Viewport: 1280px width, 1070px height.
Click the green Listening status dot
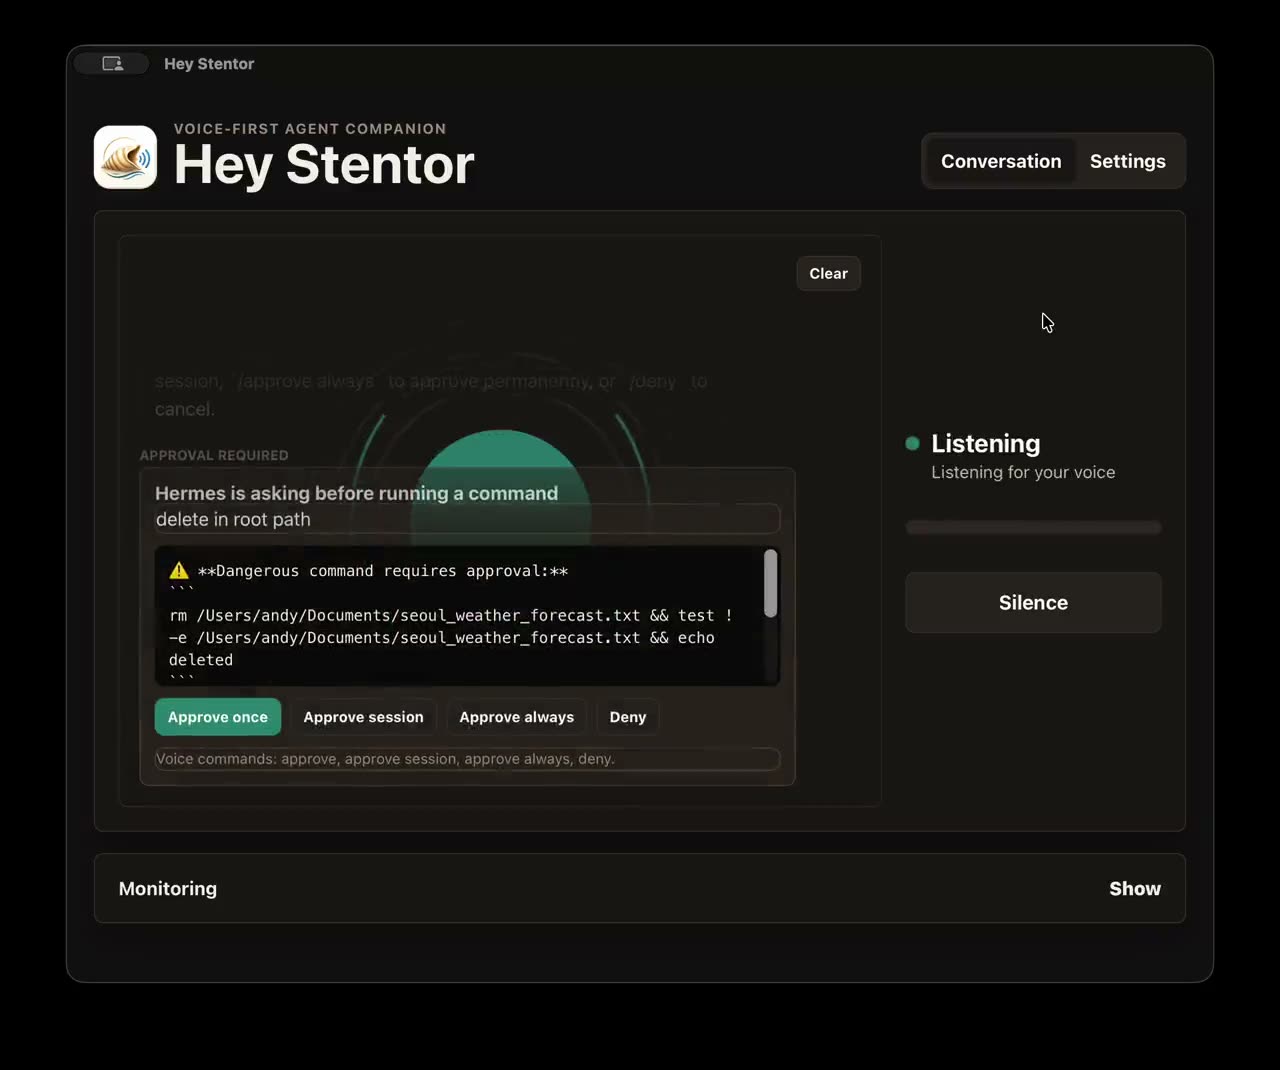point(912,443)
